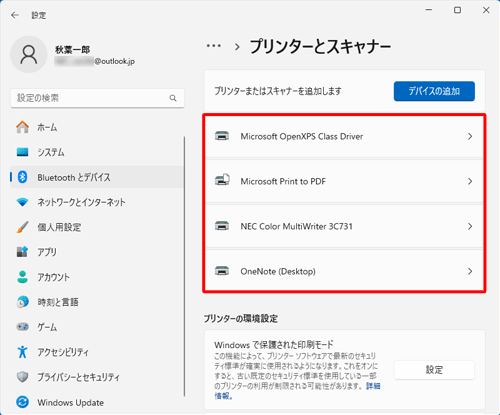Open アプリ via its apps icon

pos(22,252)
